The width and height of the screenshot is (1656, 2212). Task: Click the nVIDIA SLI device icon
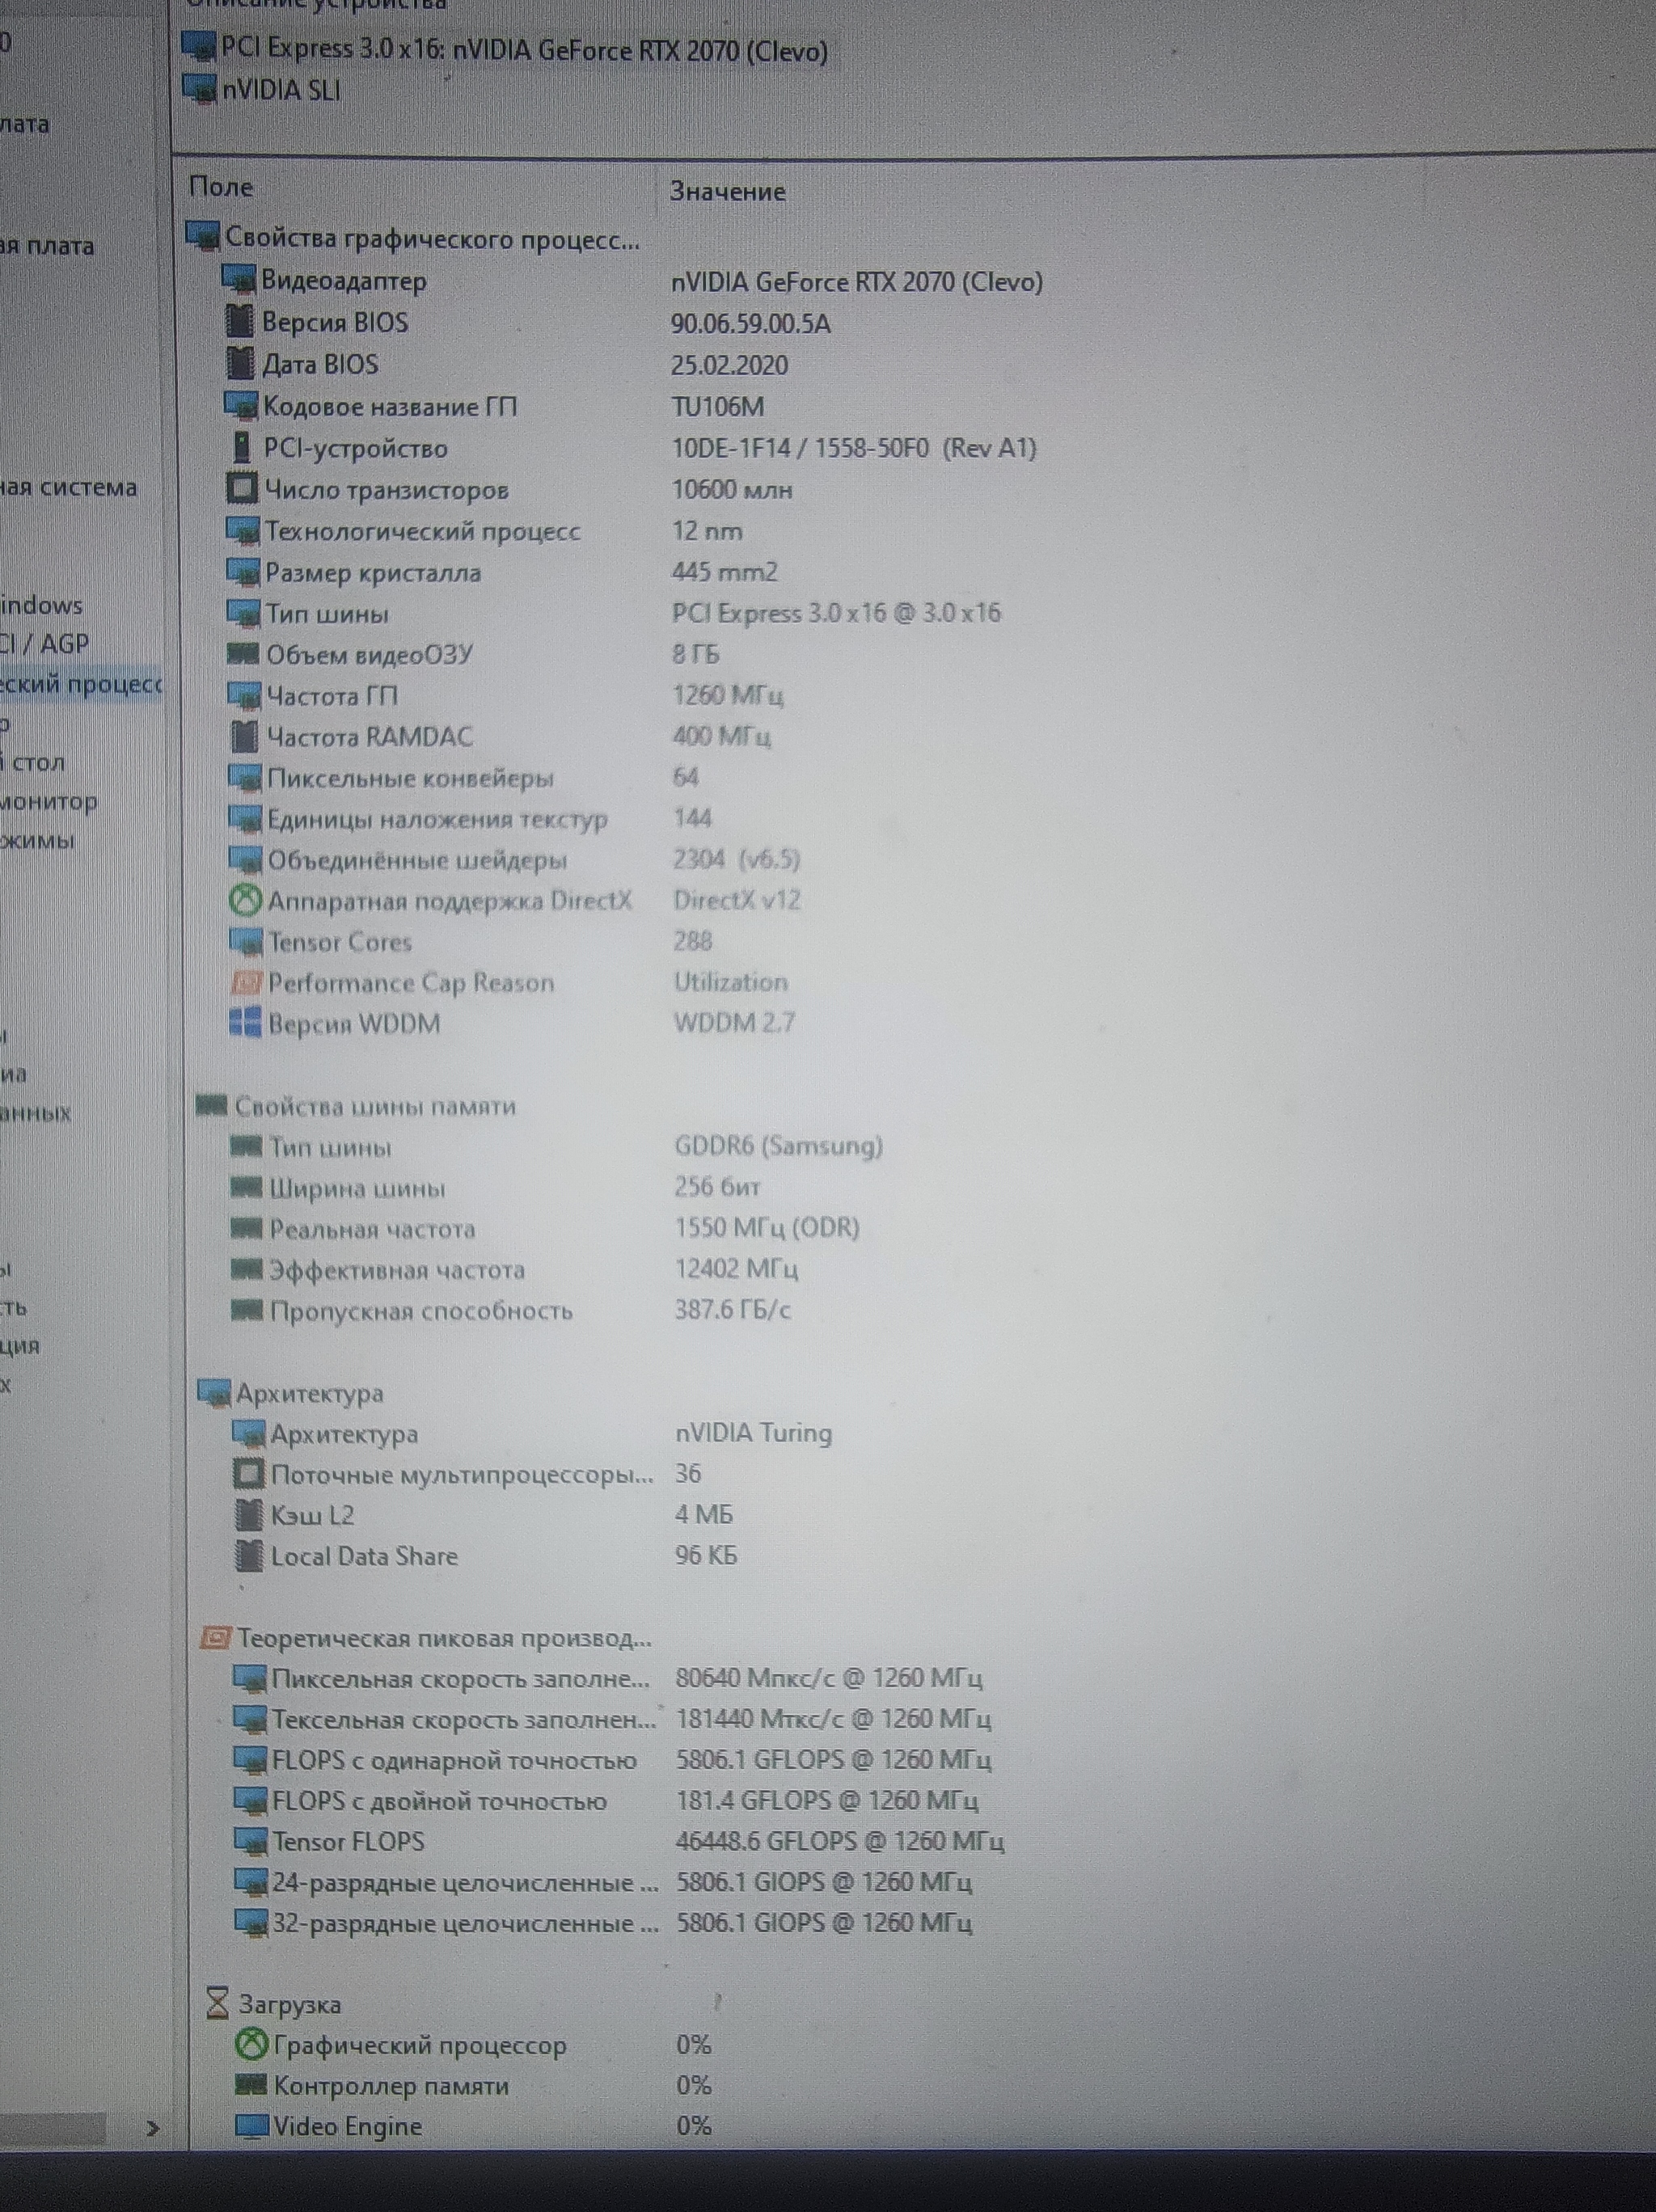[x=199, y=89]
